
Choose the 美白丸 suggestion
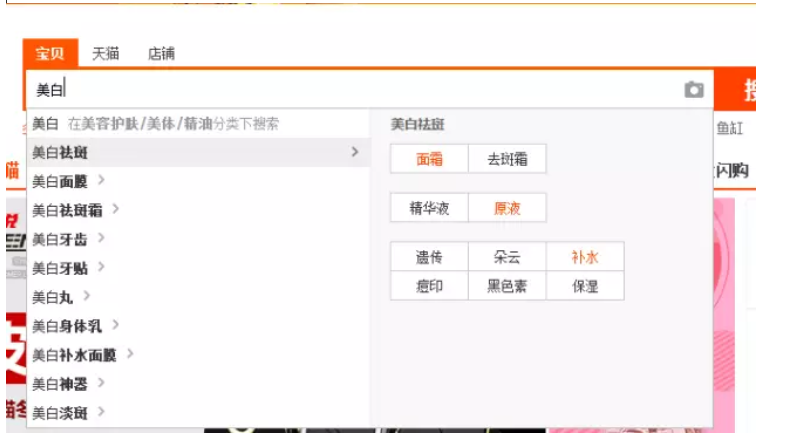point(52,297)
